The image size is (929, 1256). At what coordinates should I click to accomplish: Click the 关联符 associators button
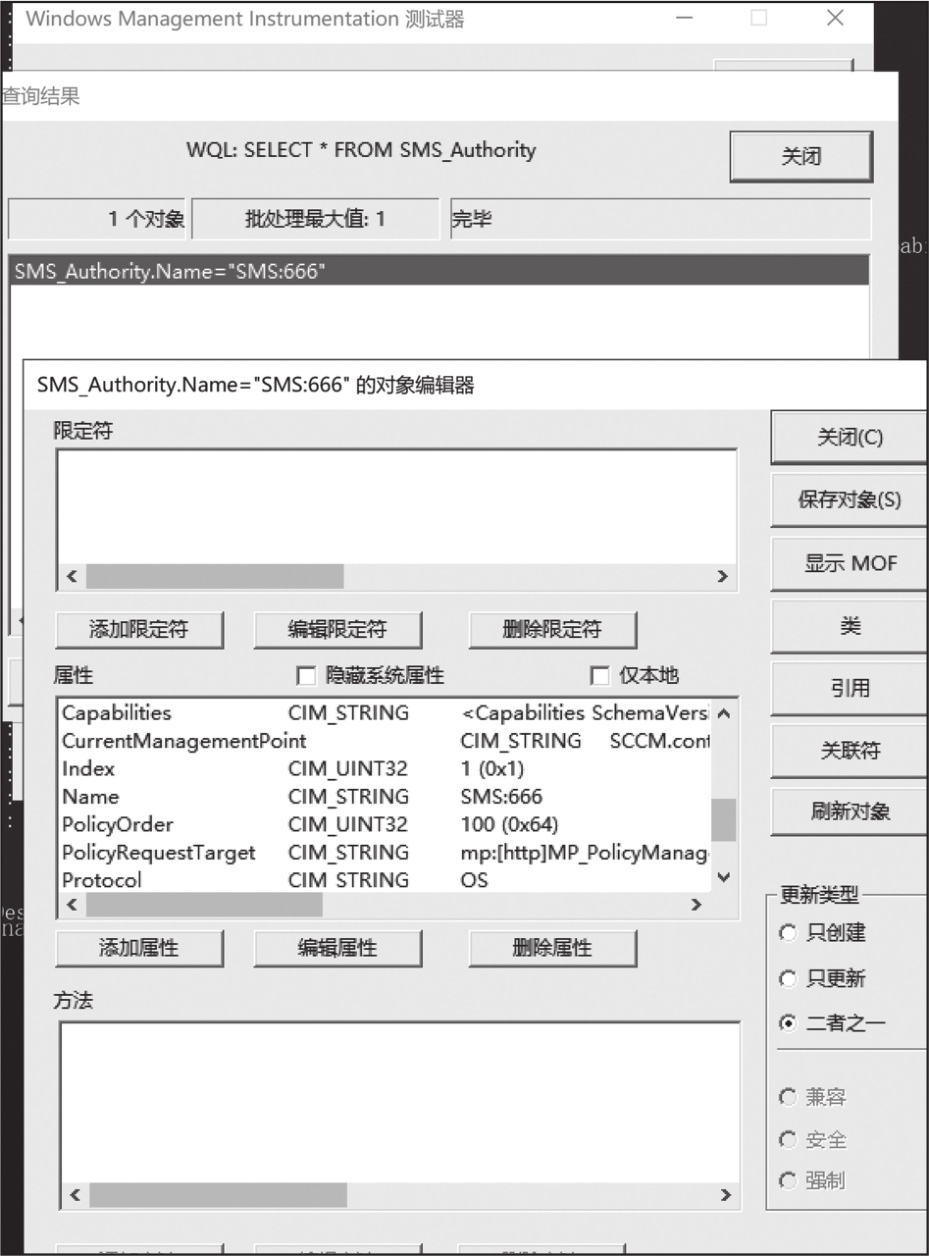pos(850,751)
